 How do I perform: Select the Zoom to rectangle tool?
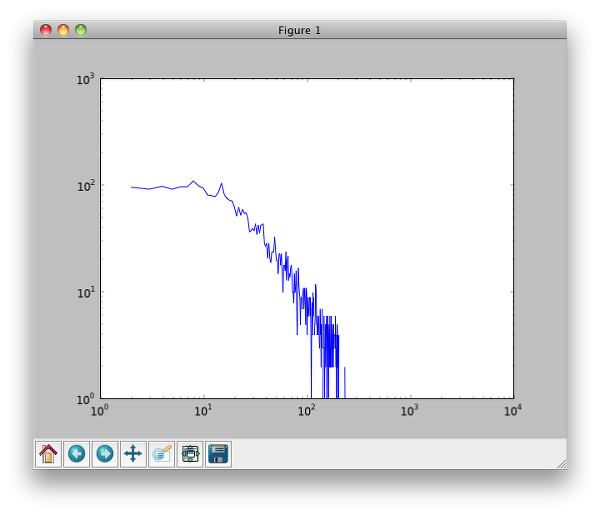pyautogui.click(x=161, y=454)
